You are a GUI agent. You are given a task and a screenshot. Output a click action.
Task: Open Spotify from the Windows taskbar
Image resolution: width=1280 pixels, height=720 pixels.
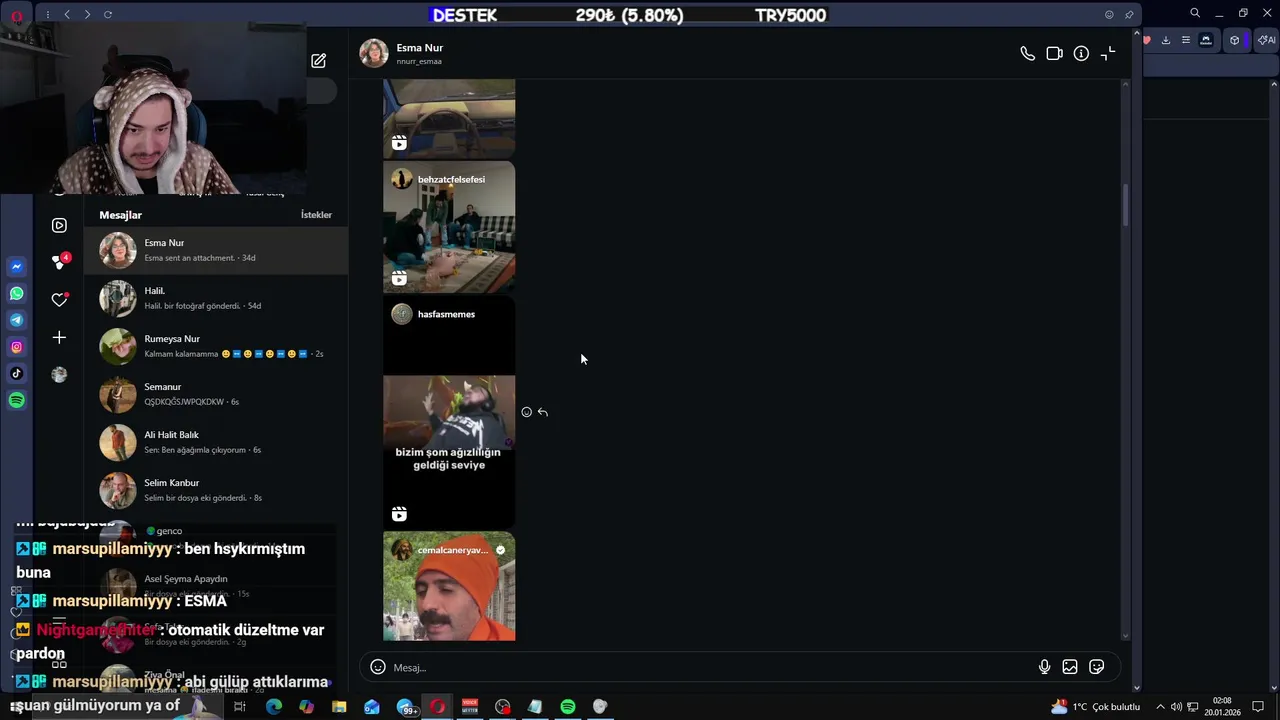pyautogui.click(x=567, y=706)
